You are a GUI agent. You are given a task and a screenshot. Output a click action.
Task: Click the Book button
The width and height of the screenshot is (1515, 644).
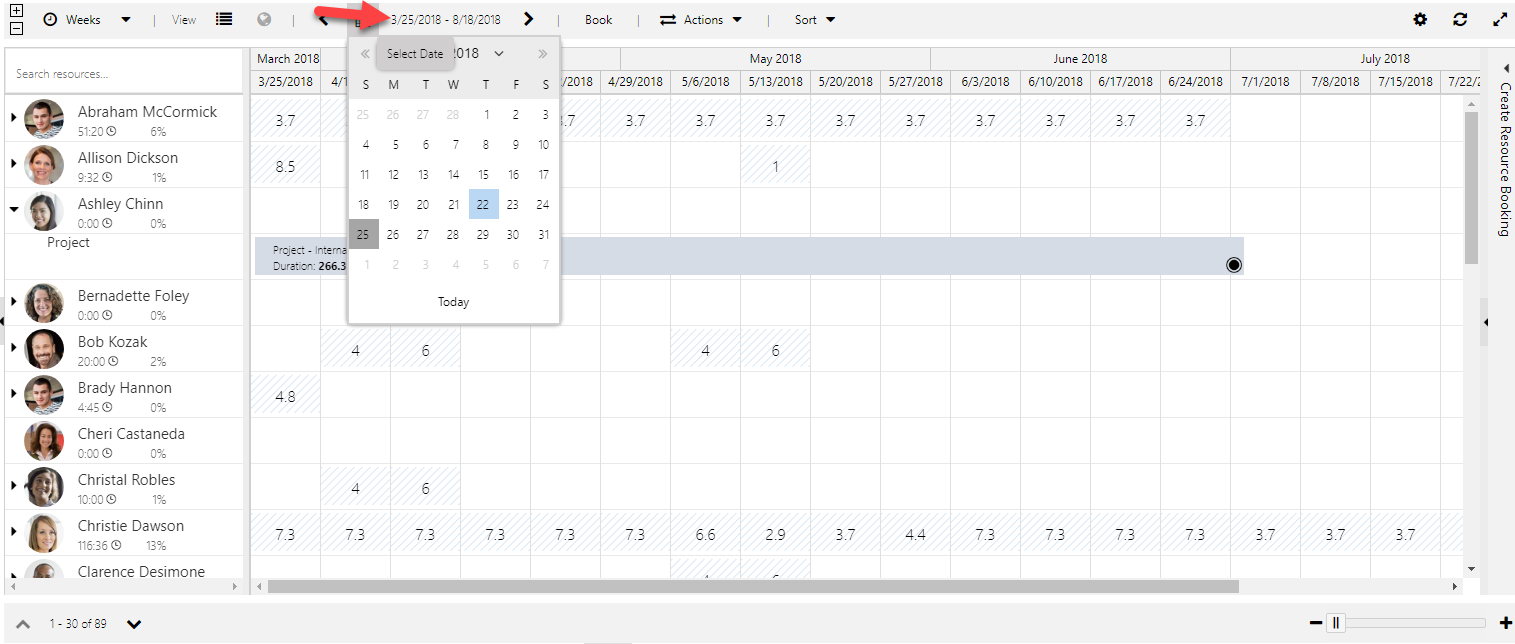coord(598,19)
